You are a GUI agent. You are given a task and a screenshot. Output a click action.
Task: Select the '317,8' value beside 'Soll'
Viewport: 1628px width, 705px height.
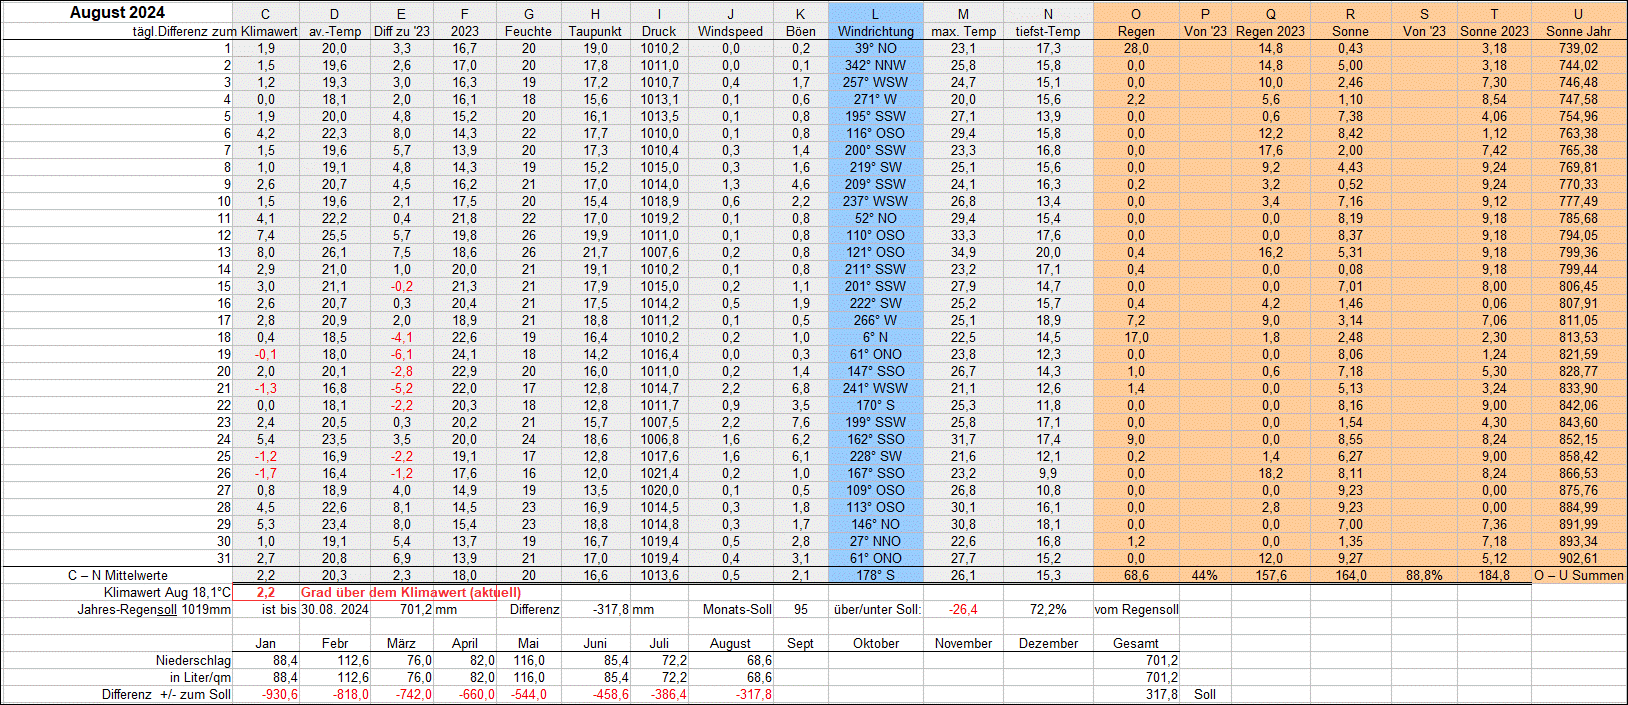[1161, 694]
